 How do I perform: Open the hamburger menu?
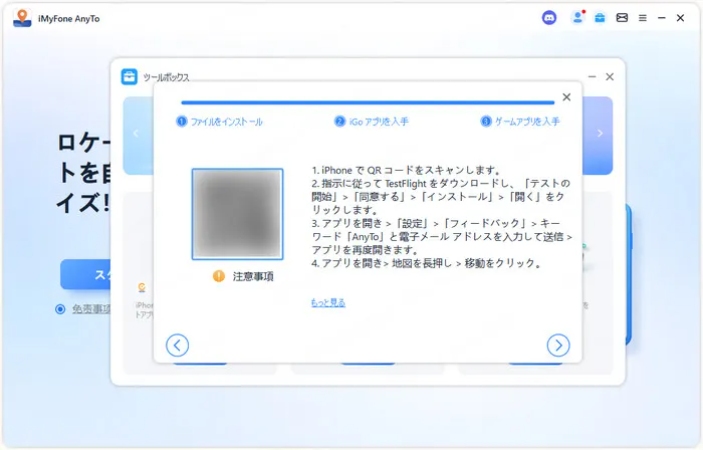[x=642, y=18]
